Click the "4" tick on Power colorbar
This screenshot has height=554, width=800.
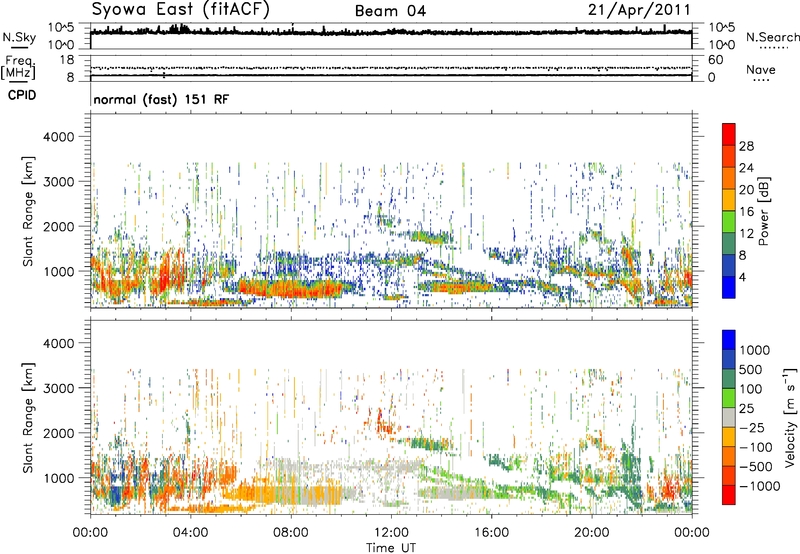(743, 277)
